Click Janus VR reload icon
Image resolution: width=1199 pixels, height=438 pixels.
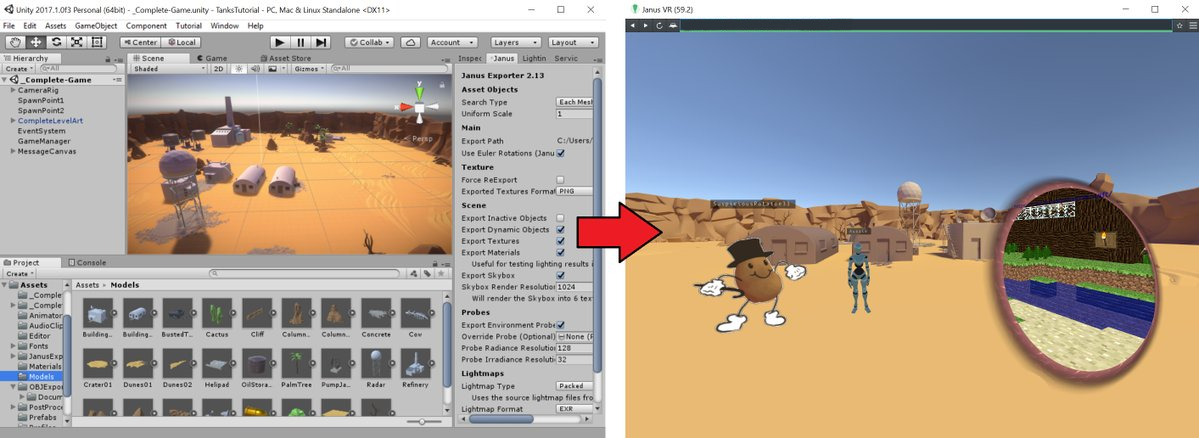(x=659, y=25)
